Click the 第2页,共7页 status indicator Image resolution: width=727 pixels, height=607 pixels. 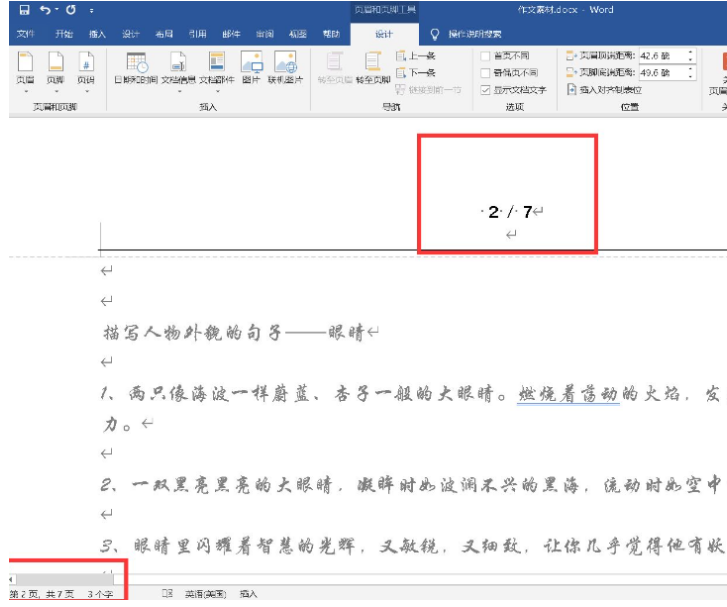[42, 594]
